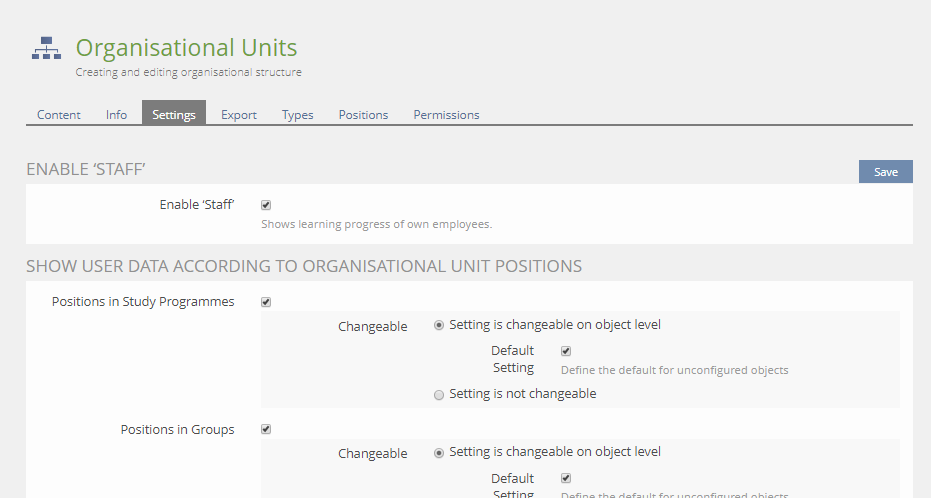Open the Export tab
Viewport: 931px width, 498px height.
click(239, 115)
